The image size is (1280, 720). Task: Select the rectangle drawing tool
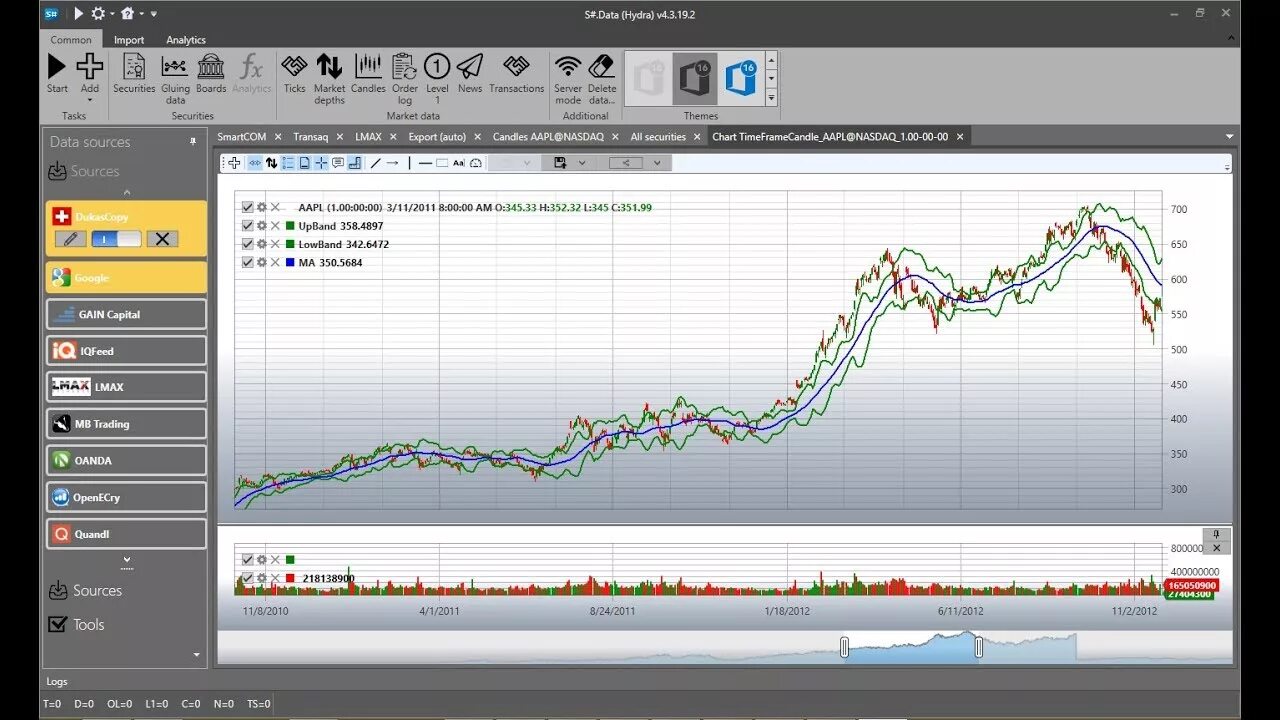(442, 163)
